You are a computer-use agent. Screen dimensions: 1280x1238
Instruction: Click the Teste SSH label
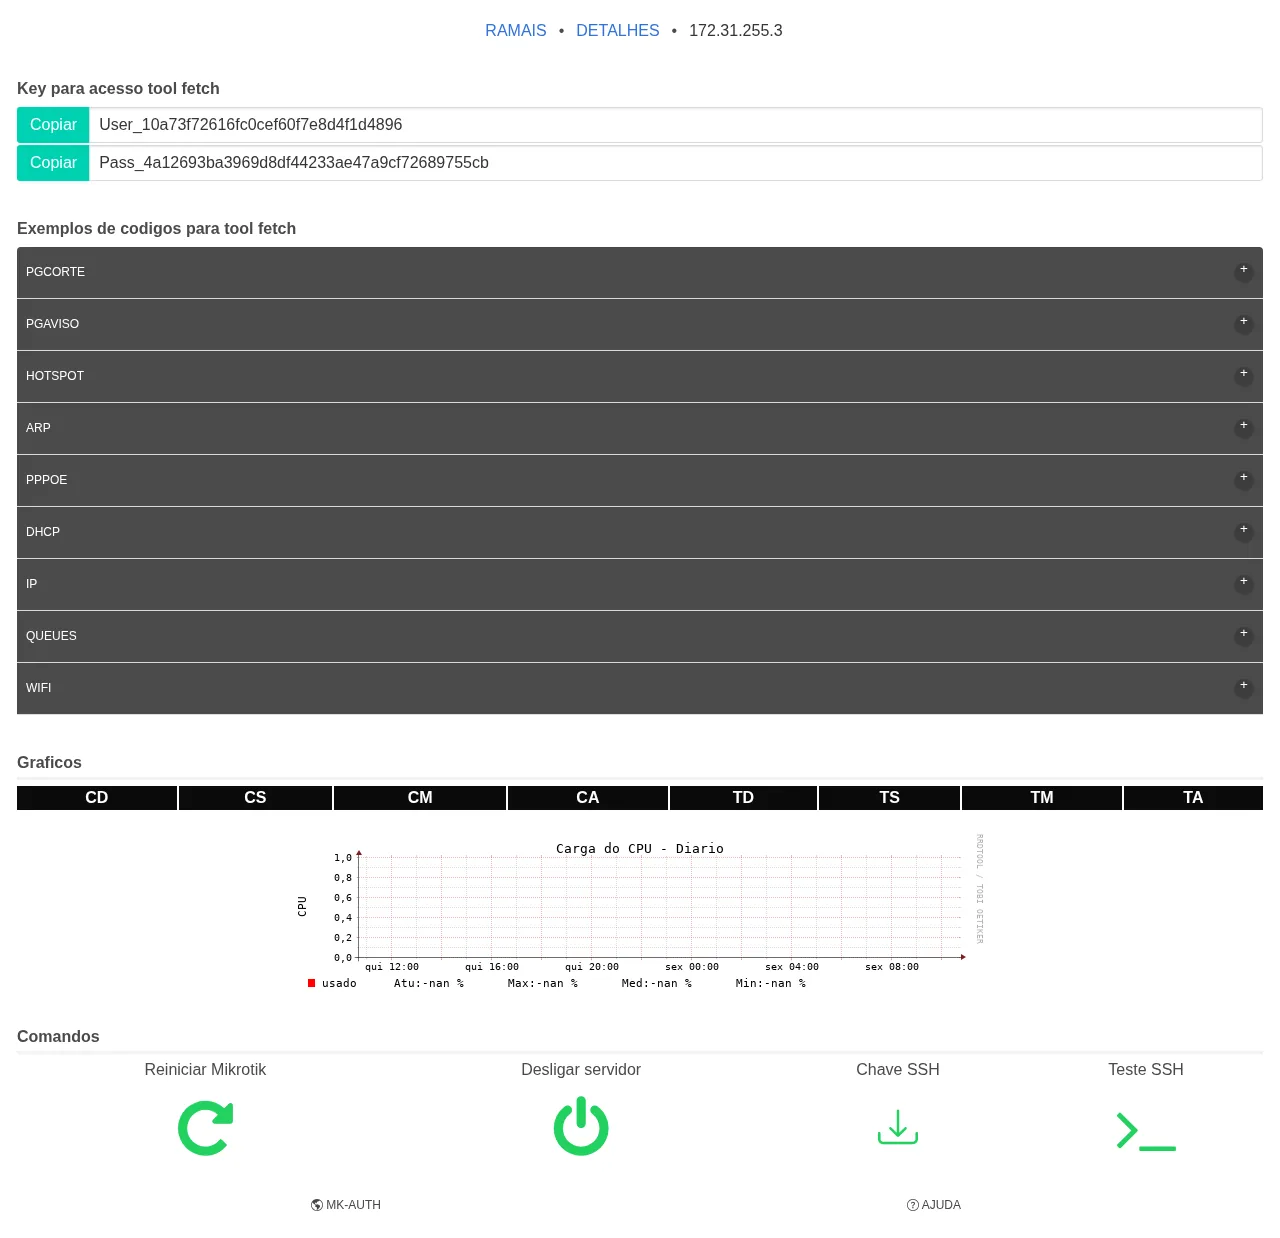pyautogui.click(x=1146, y=1070)
